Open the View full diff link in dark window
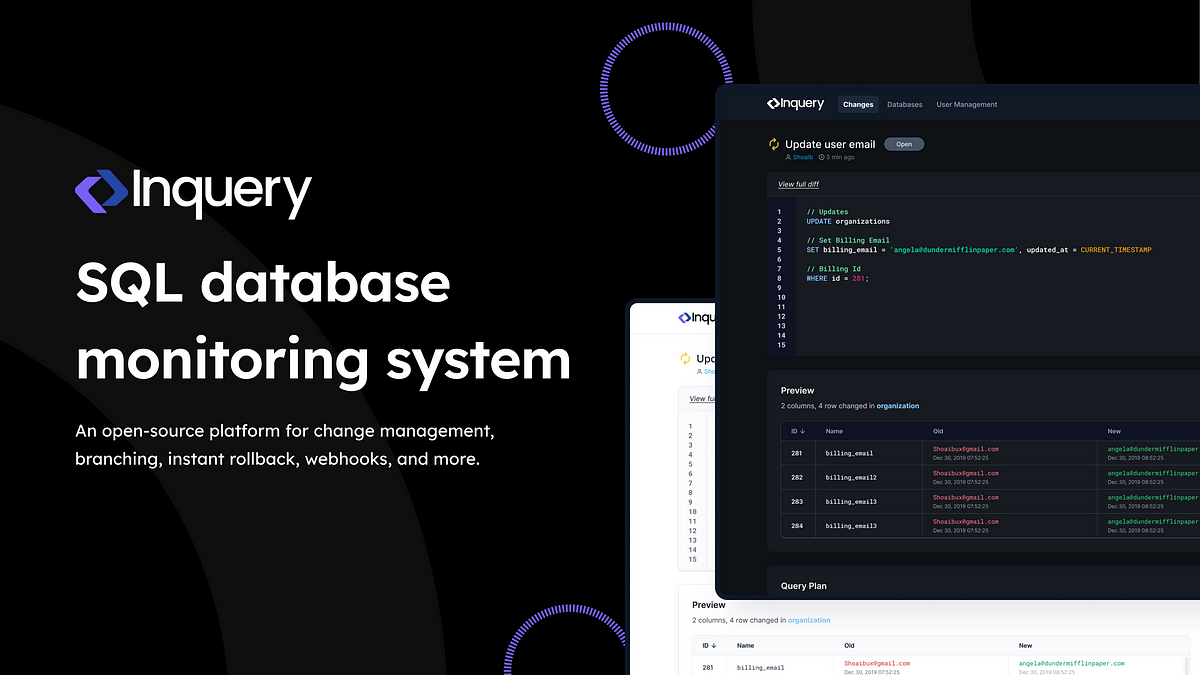Viewport: 1200px width, 675px height. 799,184
